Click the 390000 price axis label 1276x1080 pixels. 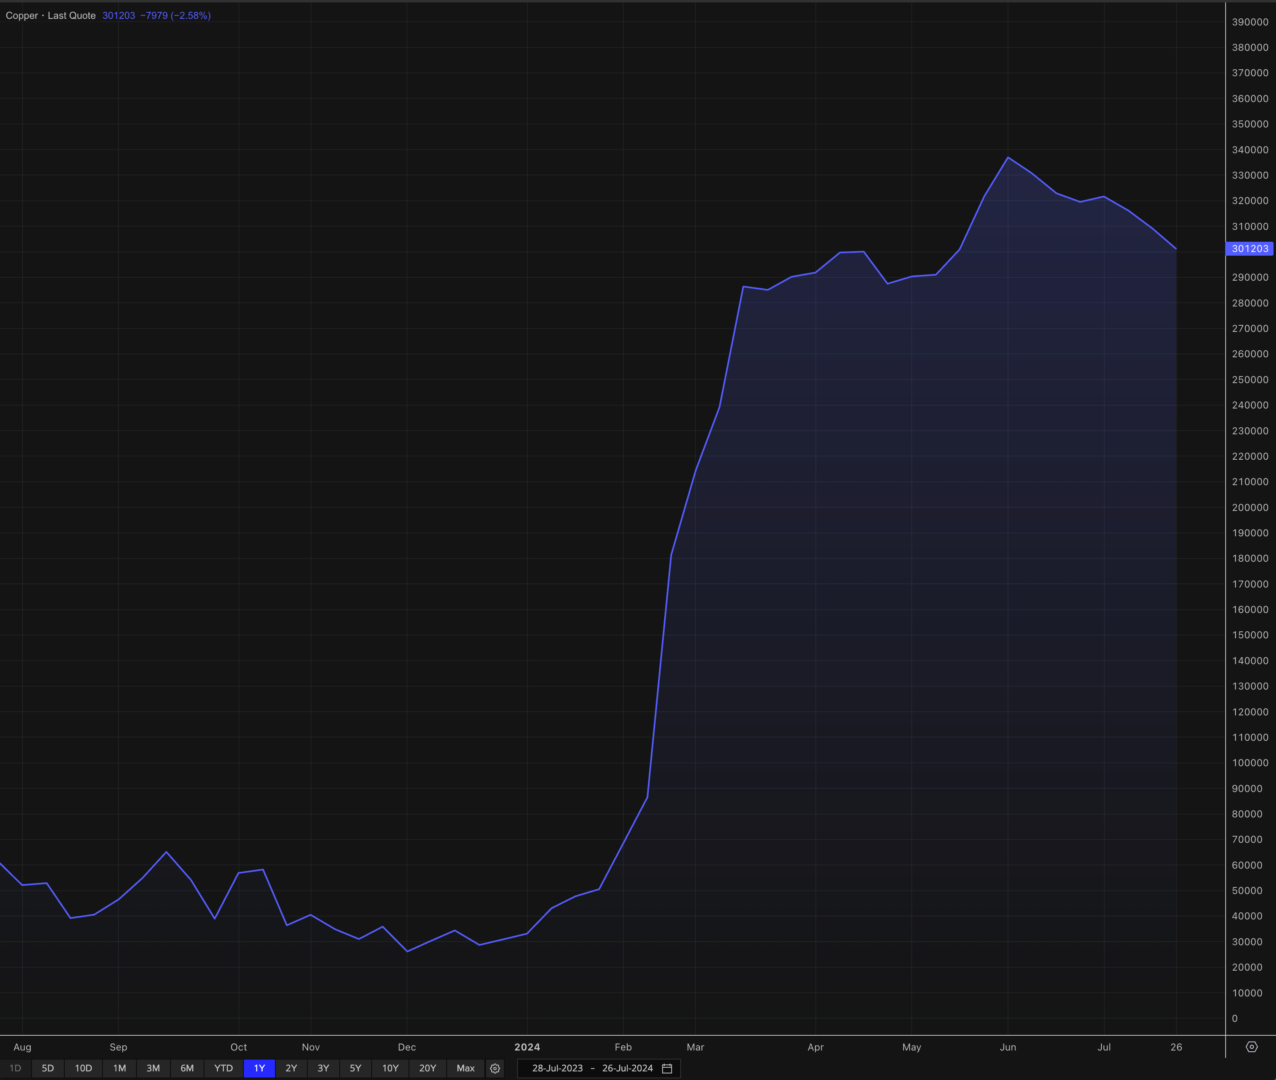pos(1250,22)
